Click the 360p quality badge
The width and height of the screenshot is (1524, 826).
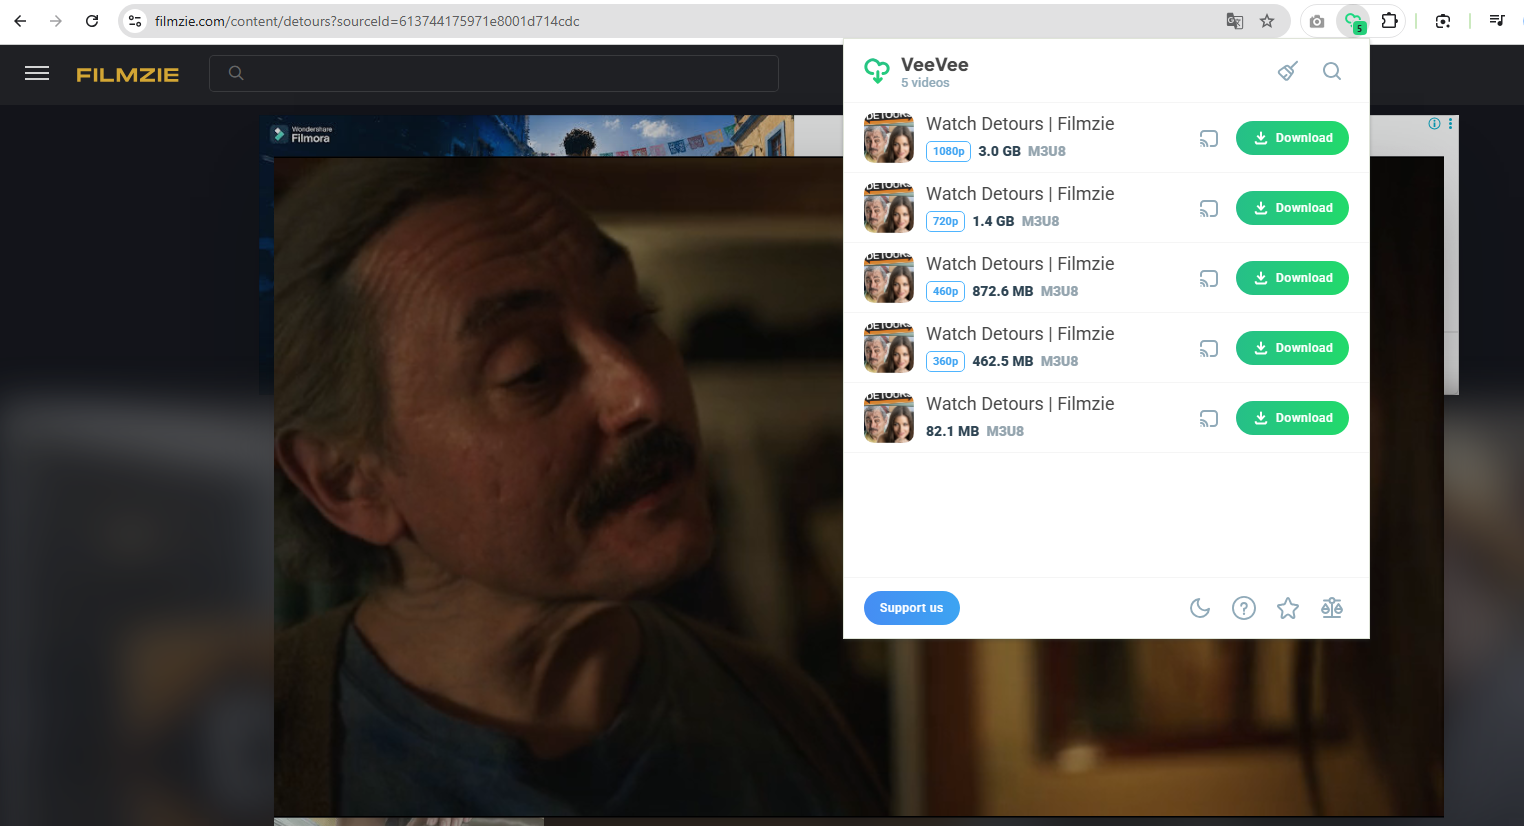coord(945,361)
